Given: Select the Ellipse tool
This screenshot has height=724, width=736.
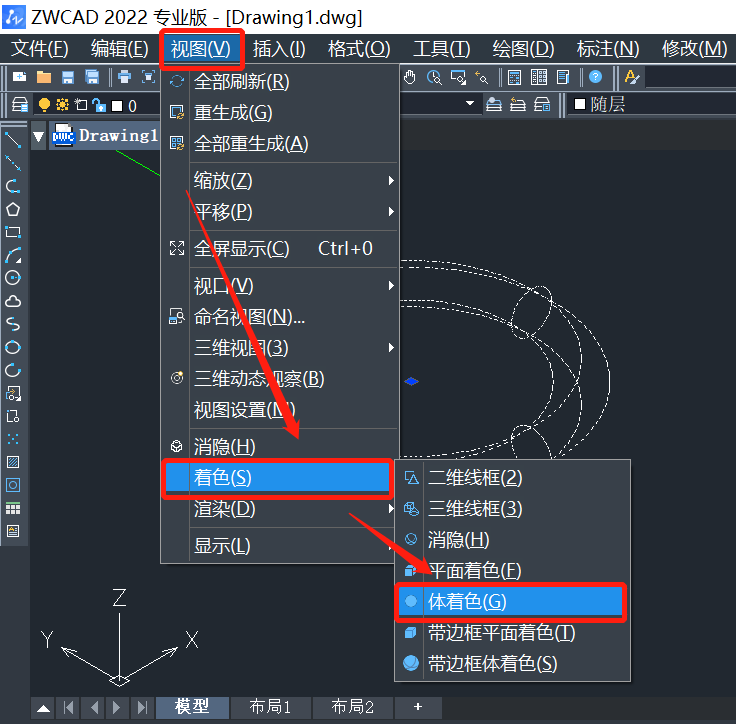Looking at the screenshot, I should coord(13,347).
